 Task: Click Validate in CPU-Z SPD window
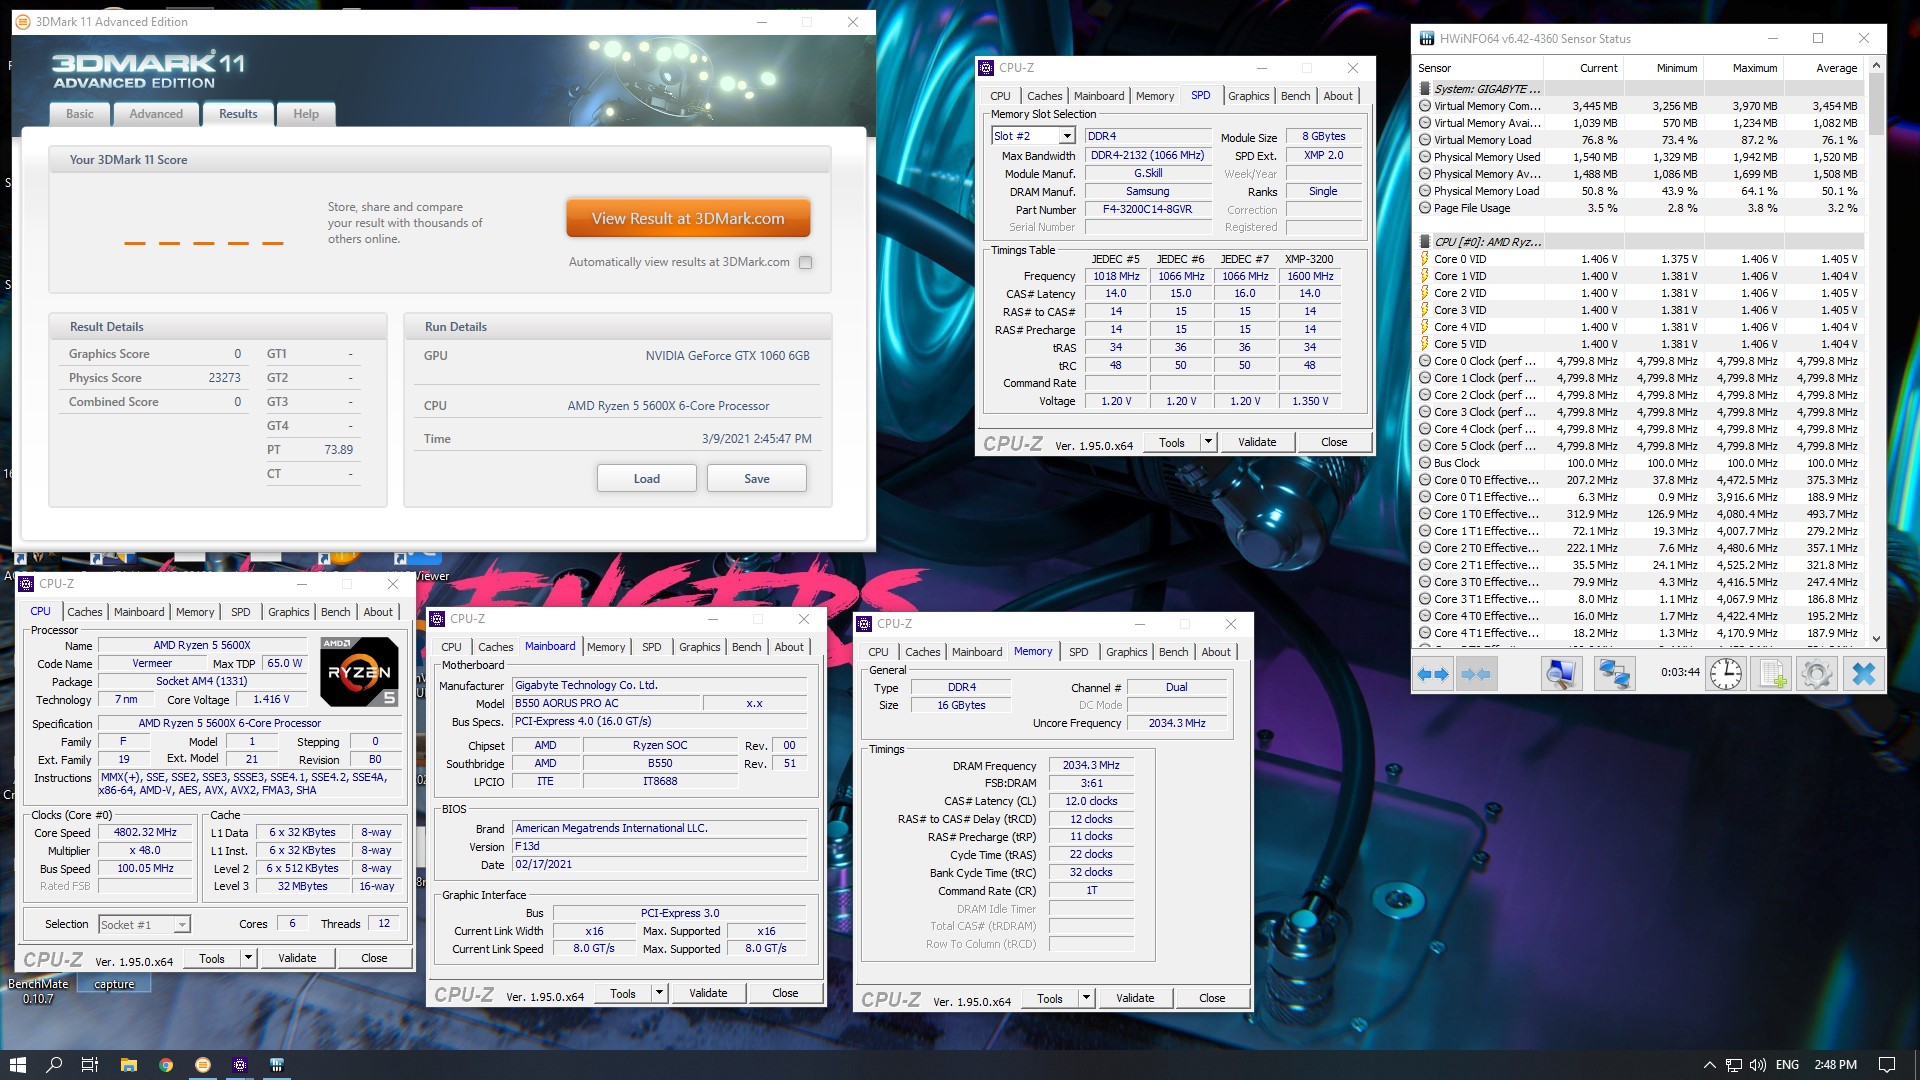click(1257, 442)
